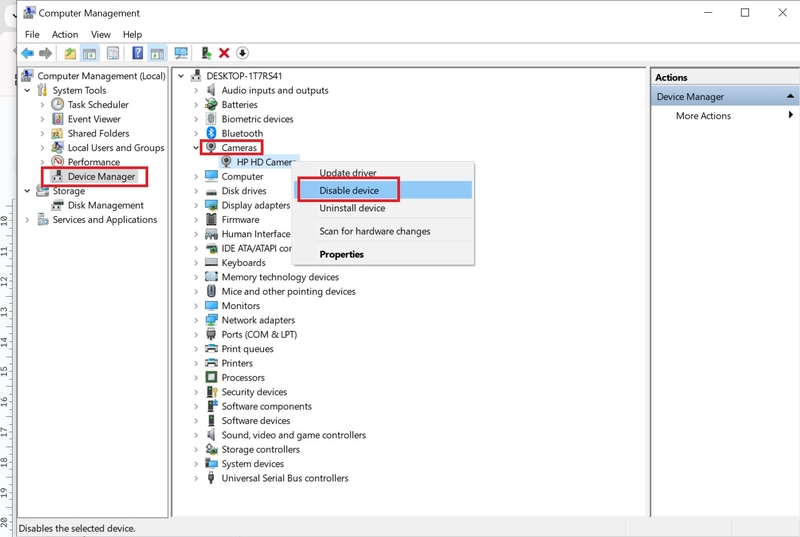The width and height of the screenshot is (800, 537).
Task: Click the Event Viewer icon
Action: [58, 119]
